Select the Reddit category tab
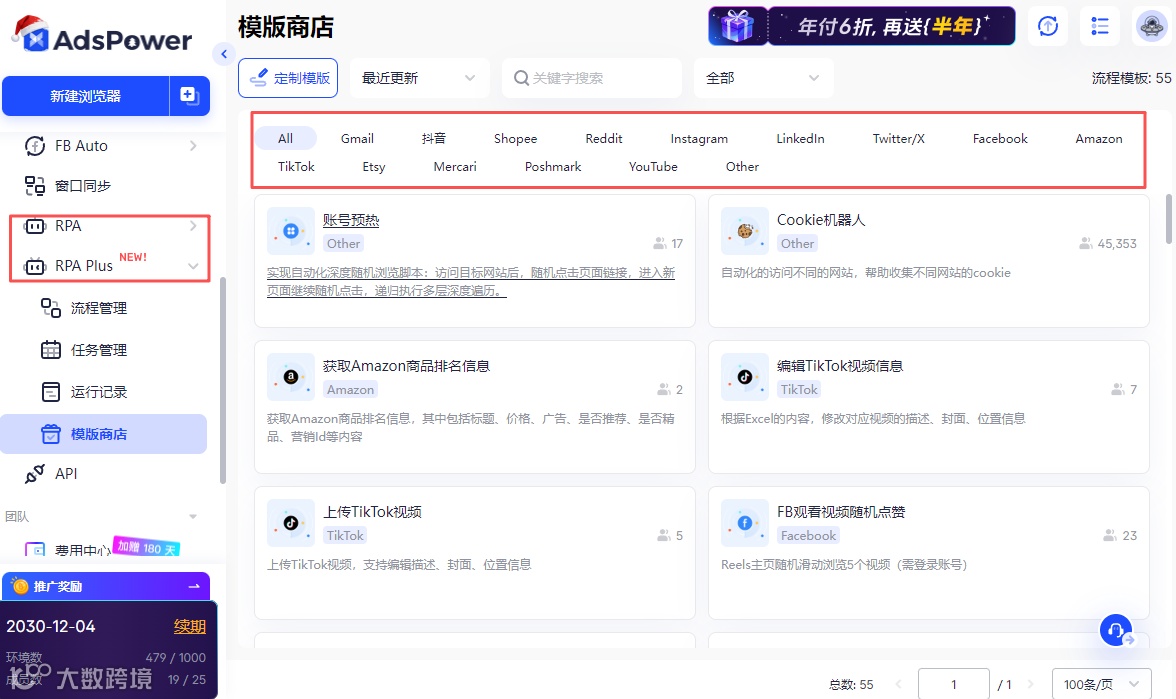 (x=604, y=138)
